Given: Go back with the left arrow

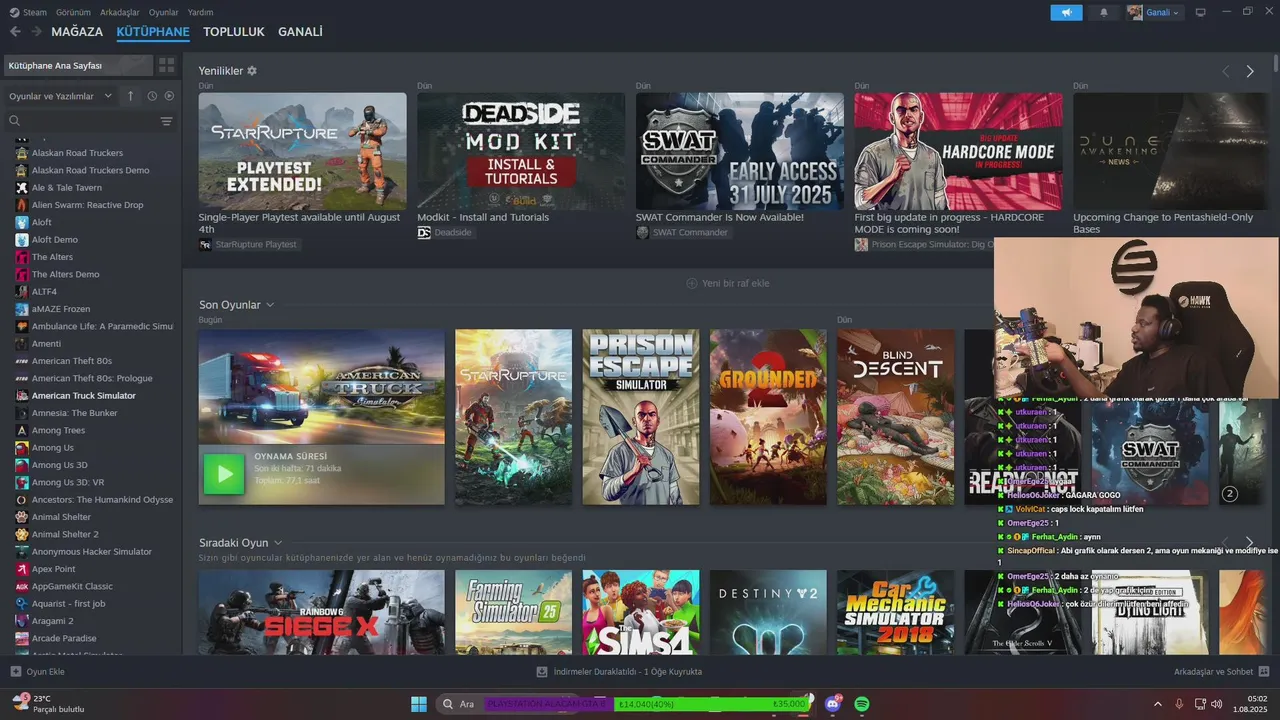Looking at the screenshot, I should tap(14, 32).
